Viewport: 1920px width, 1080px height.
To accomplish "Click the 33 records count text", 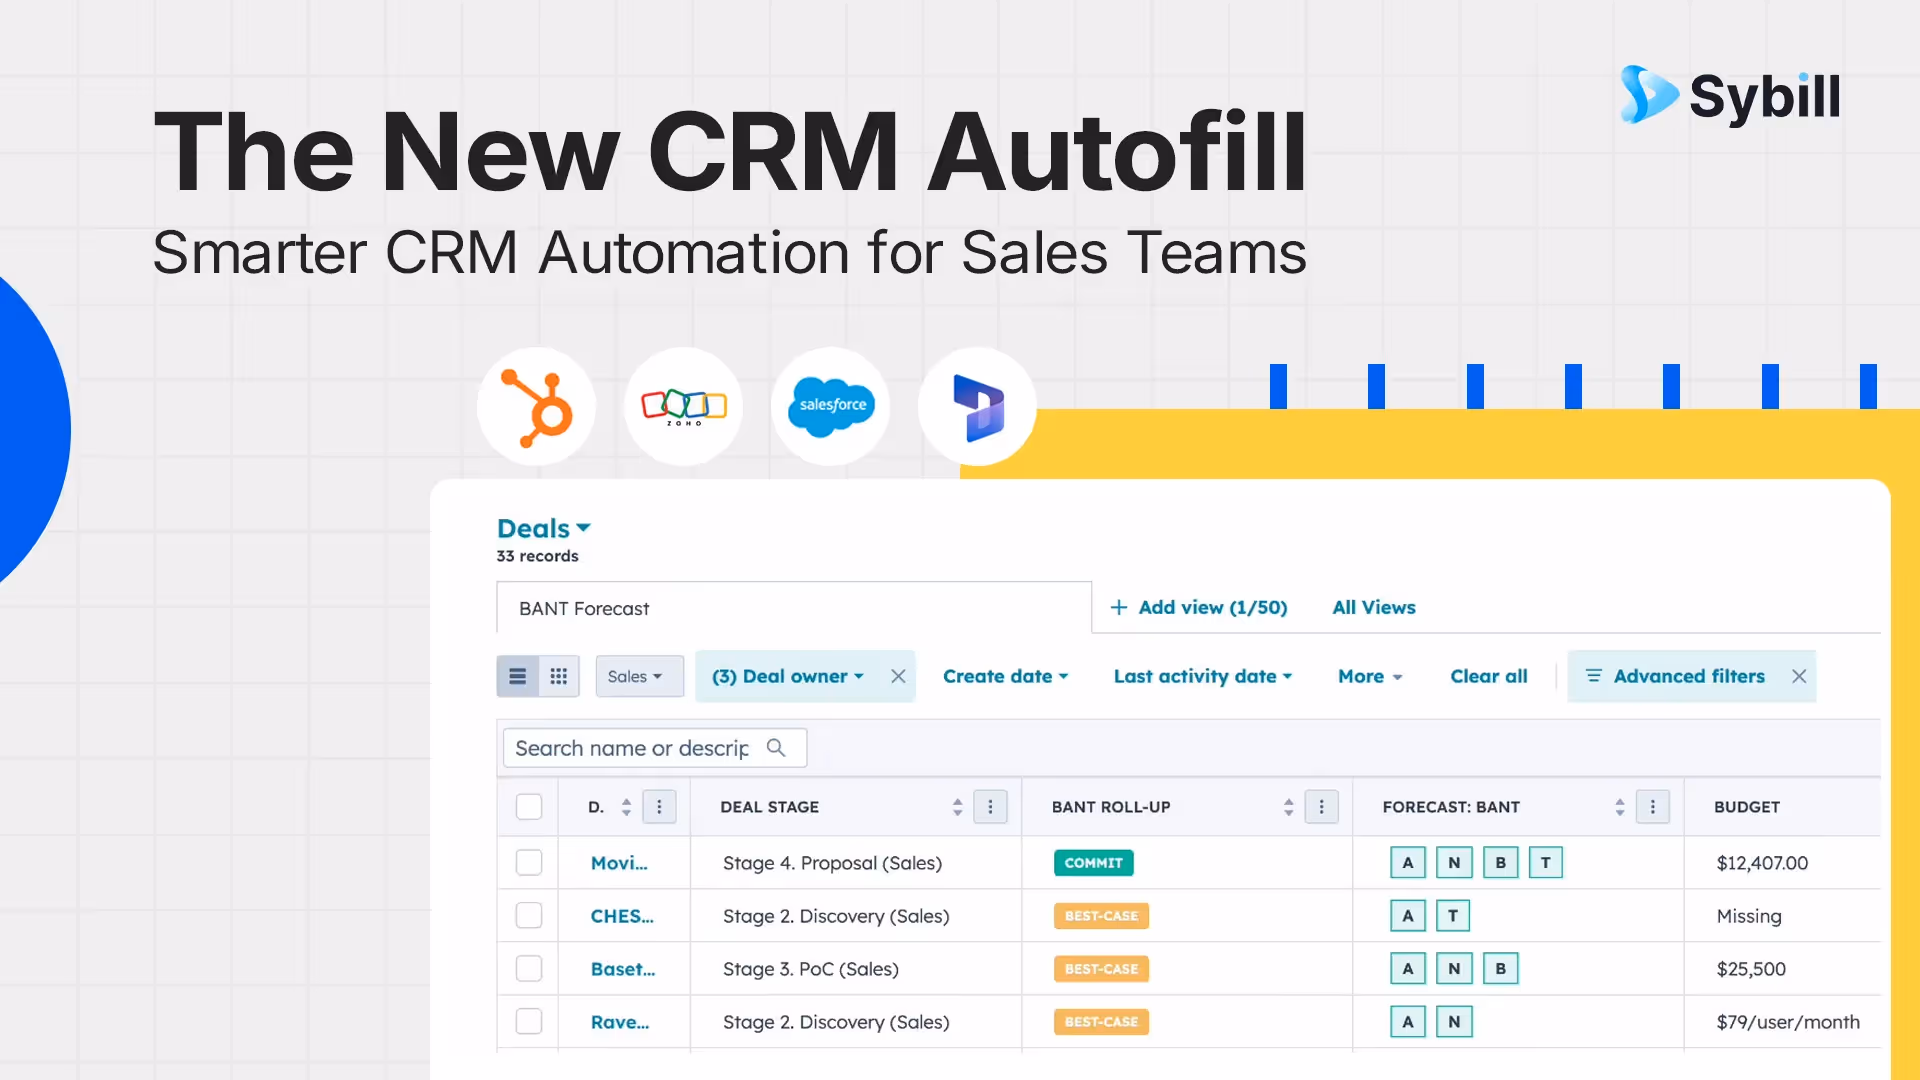I will (537, 556).
